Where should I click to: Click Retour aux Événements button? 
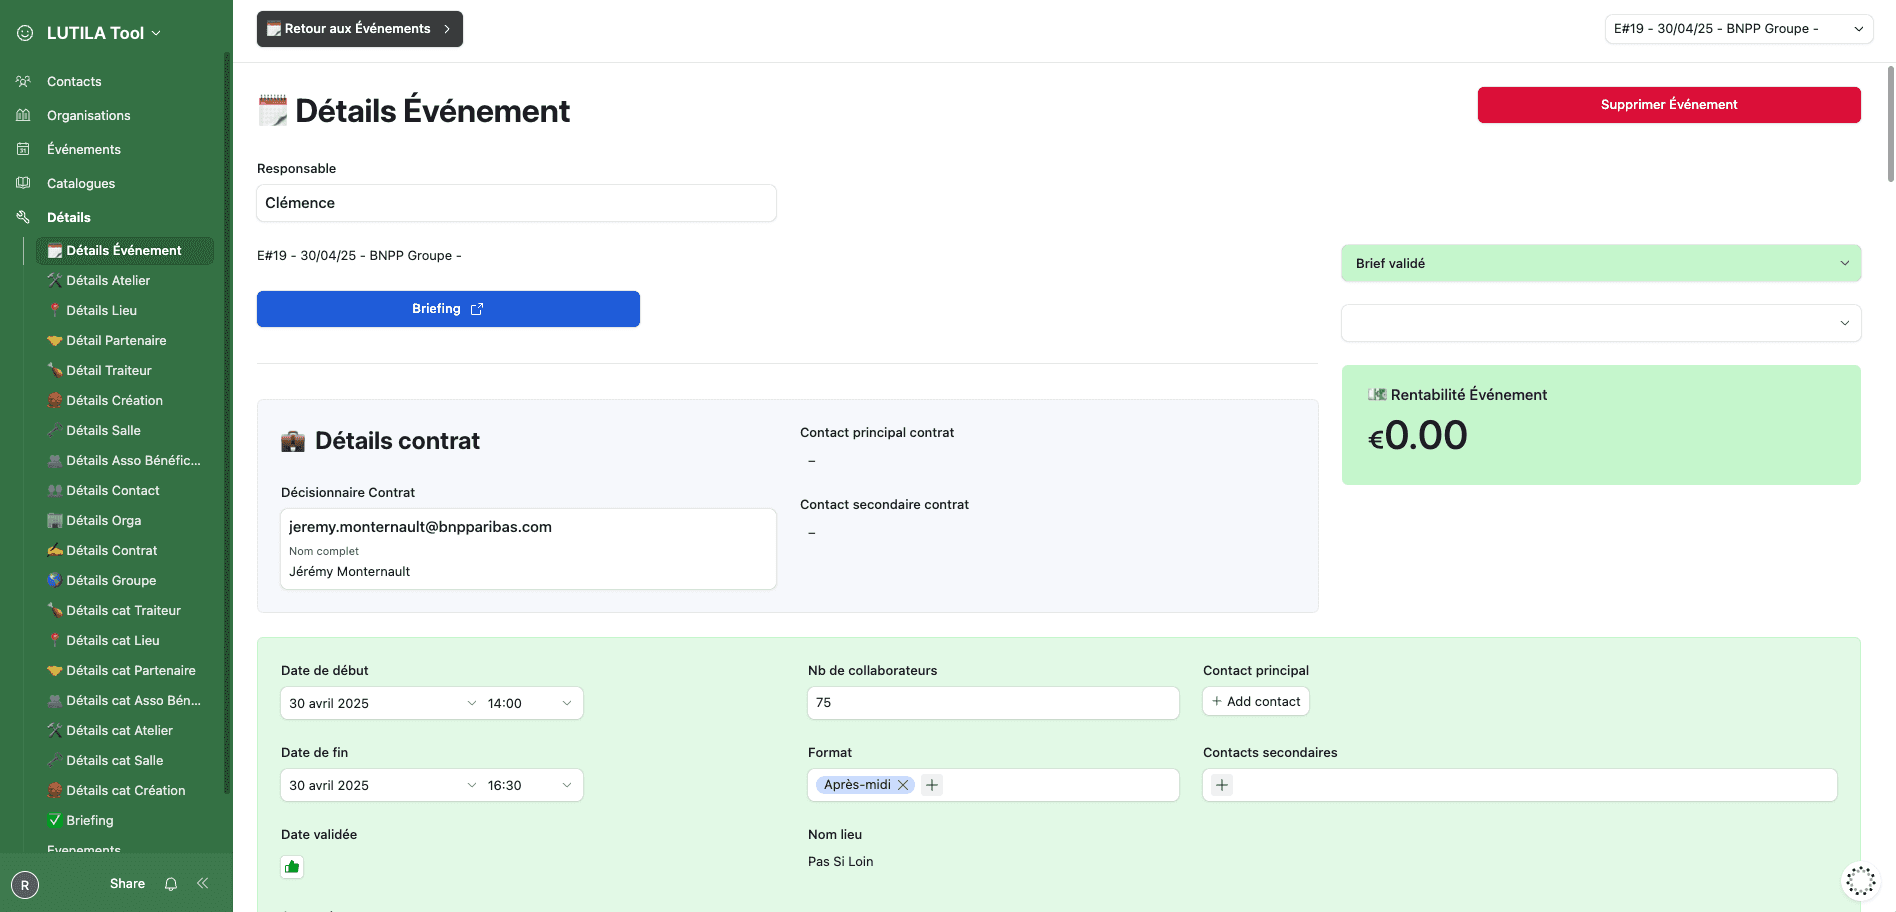(x=360, y=29)
